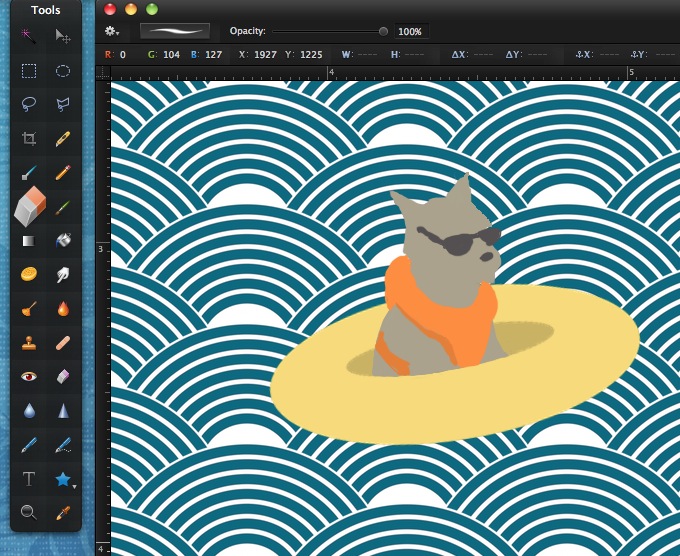Select the Red Eye tool
Screen dimensions: 680x556
tap(29, 377)
